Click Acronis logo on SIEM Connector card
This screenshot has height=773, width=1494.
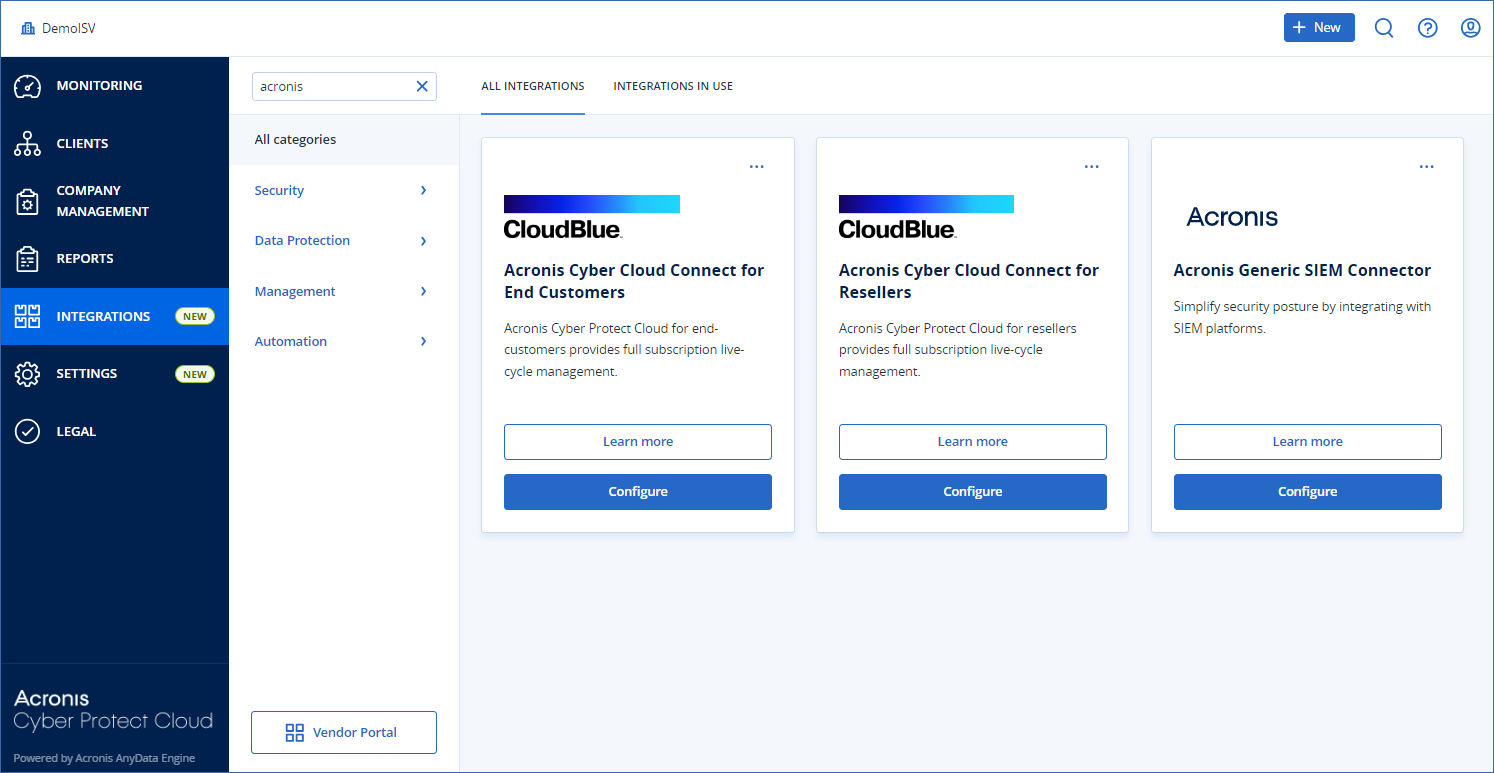1232,217
